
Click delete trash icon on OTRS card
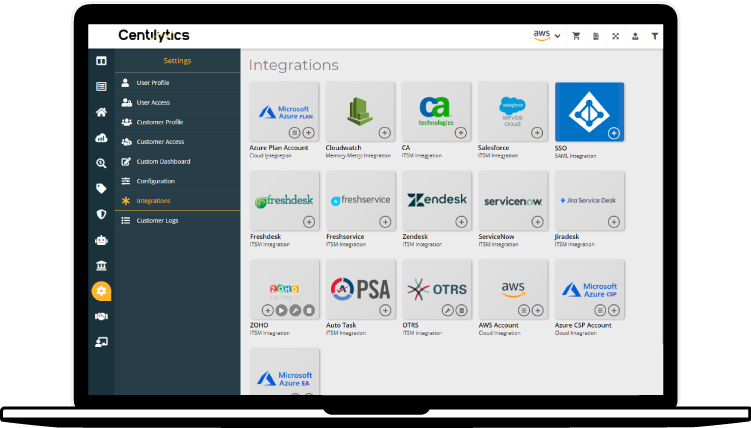pos(461,310)
